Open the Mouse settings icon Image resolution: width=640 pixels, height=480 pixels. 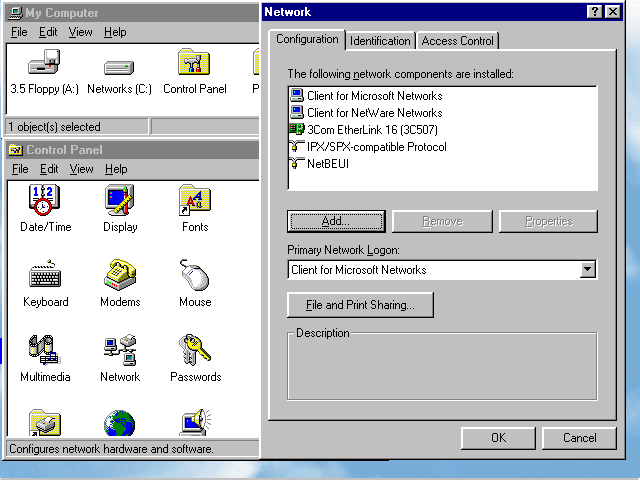click(195, 275)
